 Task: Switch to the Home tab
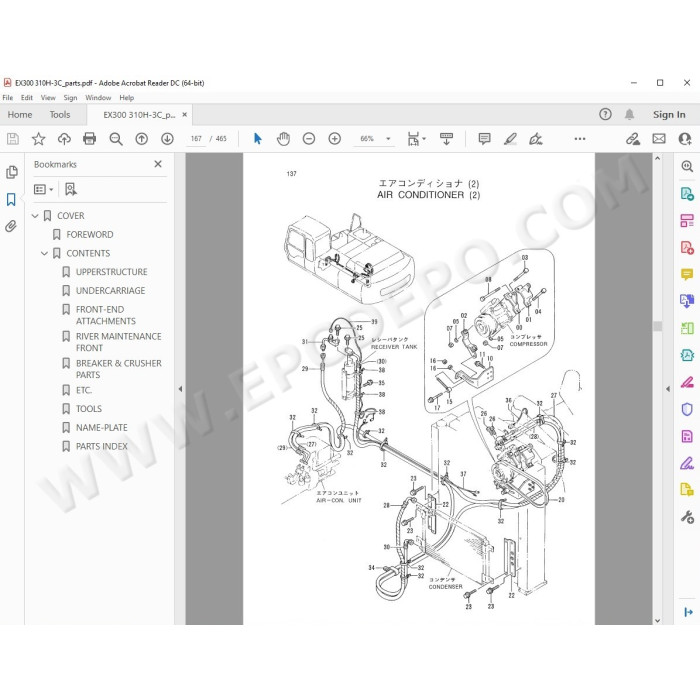pyautogui.click(x=20, y=115)
